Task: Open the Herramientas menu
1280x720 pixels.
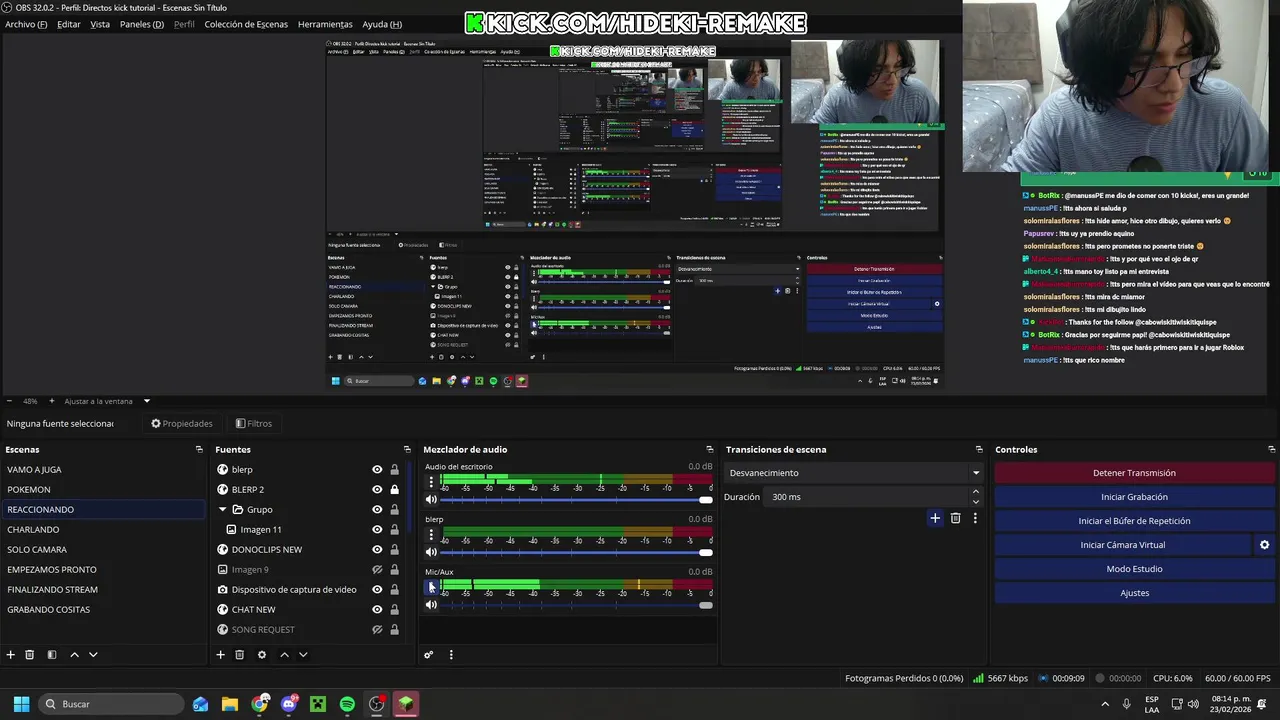Action: click(x=325, y=24)
